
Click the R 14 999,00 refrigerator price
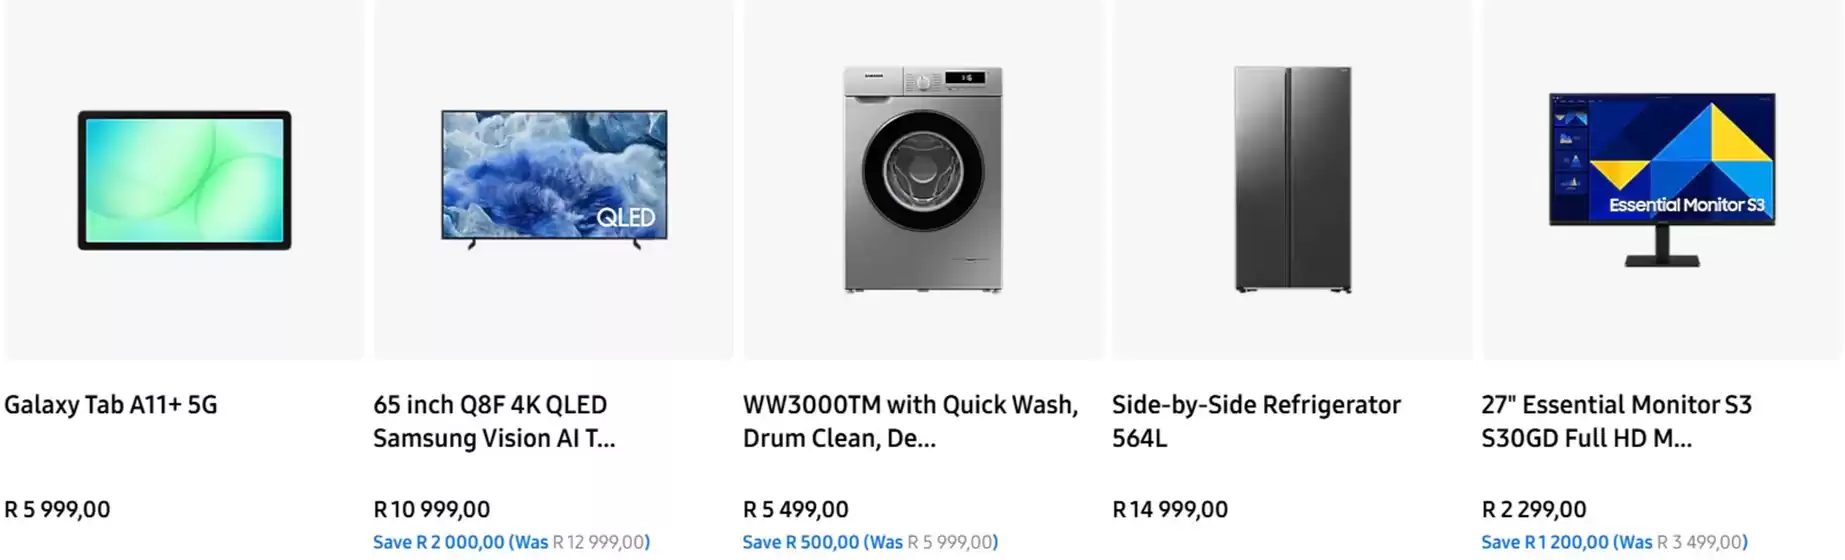pyautogui.click(x=1170, y=509)
